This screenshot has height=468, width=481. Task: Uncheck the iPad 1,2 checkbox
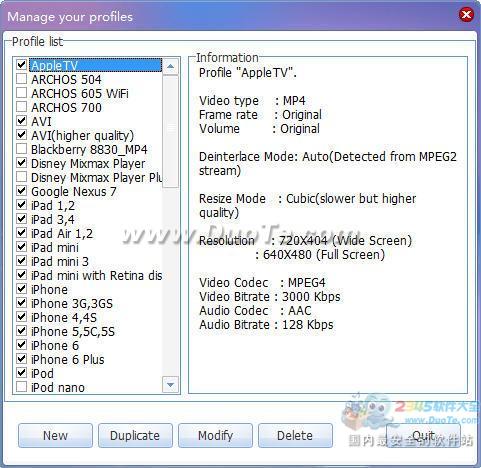[x=21, y=205]
